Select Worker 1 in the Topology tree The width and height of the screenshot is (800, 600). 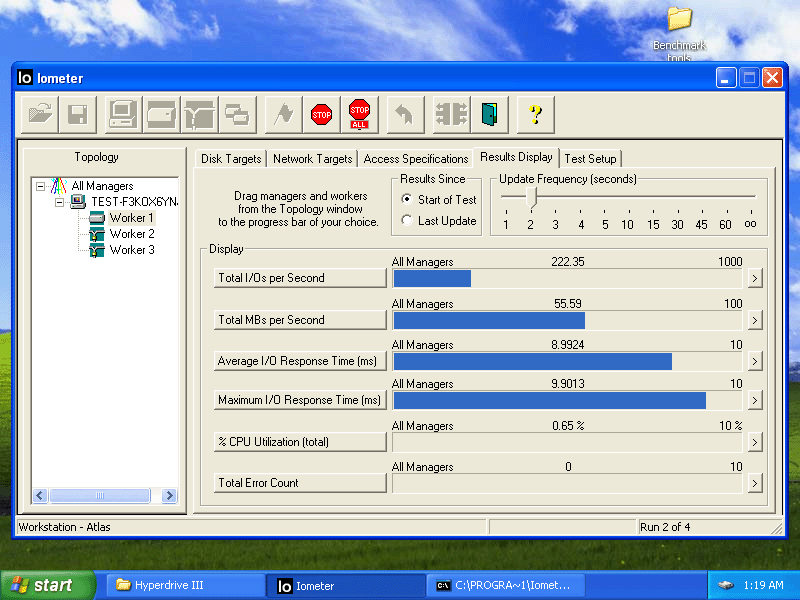[132, 218]
